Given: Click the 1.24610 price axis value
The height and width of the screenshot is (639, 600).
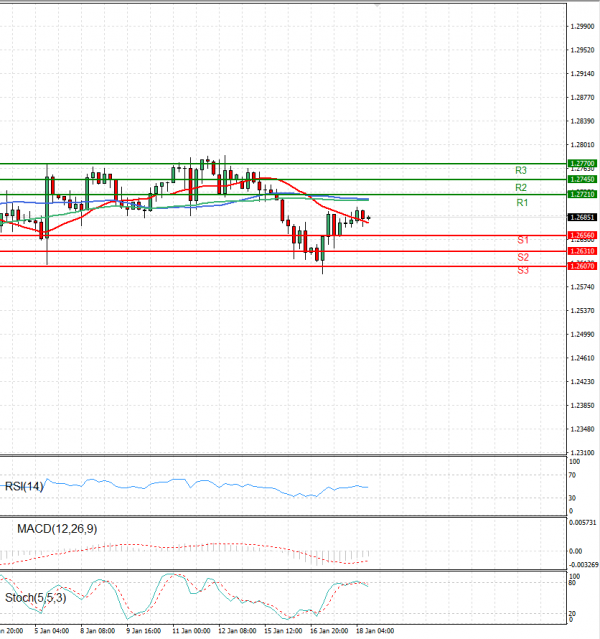Looking at the screenshot, I should point(582,358).
